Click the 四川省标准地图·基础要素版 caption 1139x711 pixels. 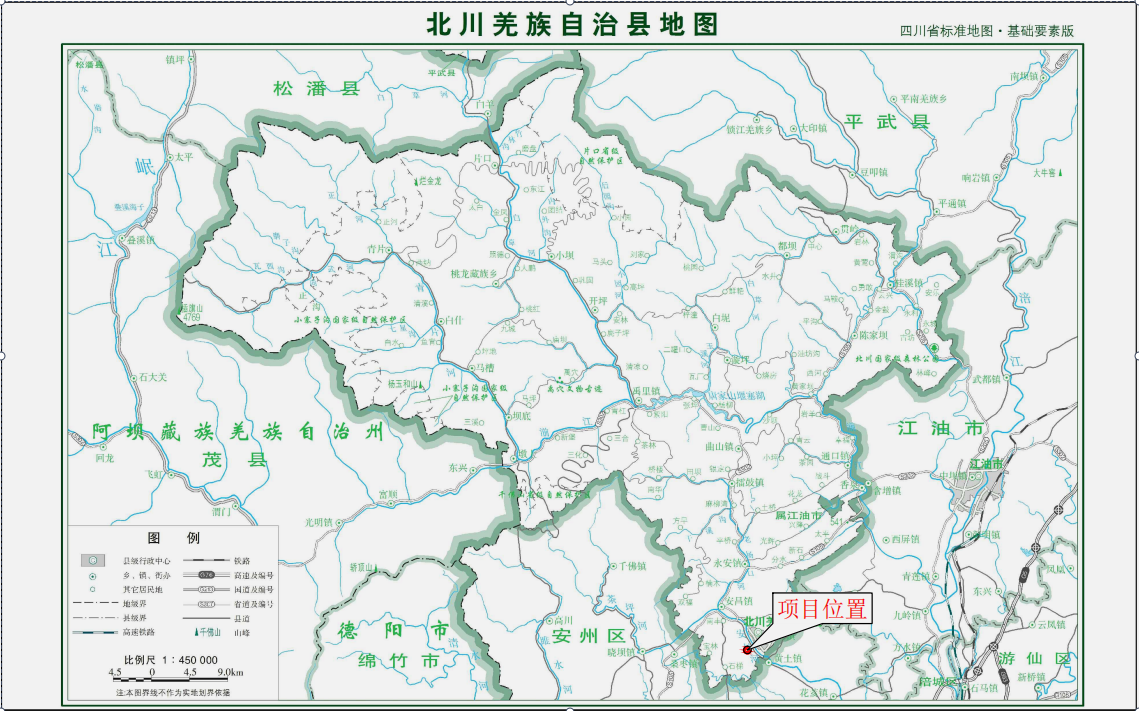(x=987, y=31)
